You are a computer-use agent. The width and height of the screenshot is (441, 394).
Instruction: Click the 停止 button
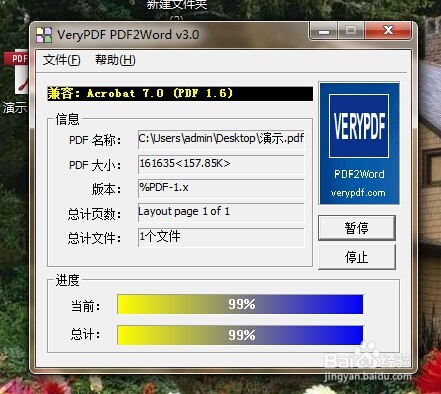pos(357,257)
